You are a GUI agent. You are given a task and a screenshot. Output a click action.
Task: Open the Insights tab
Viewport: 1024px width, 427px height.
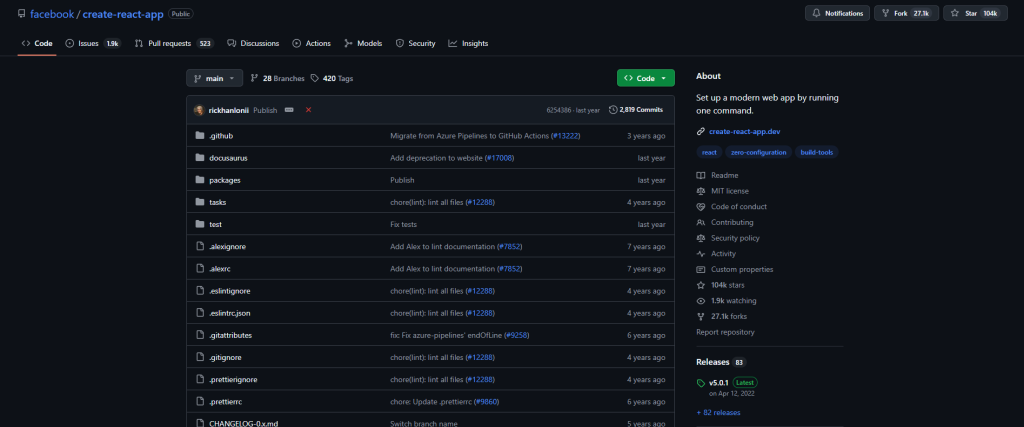(468, 43)
